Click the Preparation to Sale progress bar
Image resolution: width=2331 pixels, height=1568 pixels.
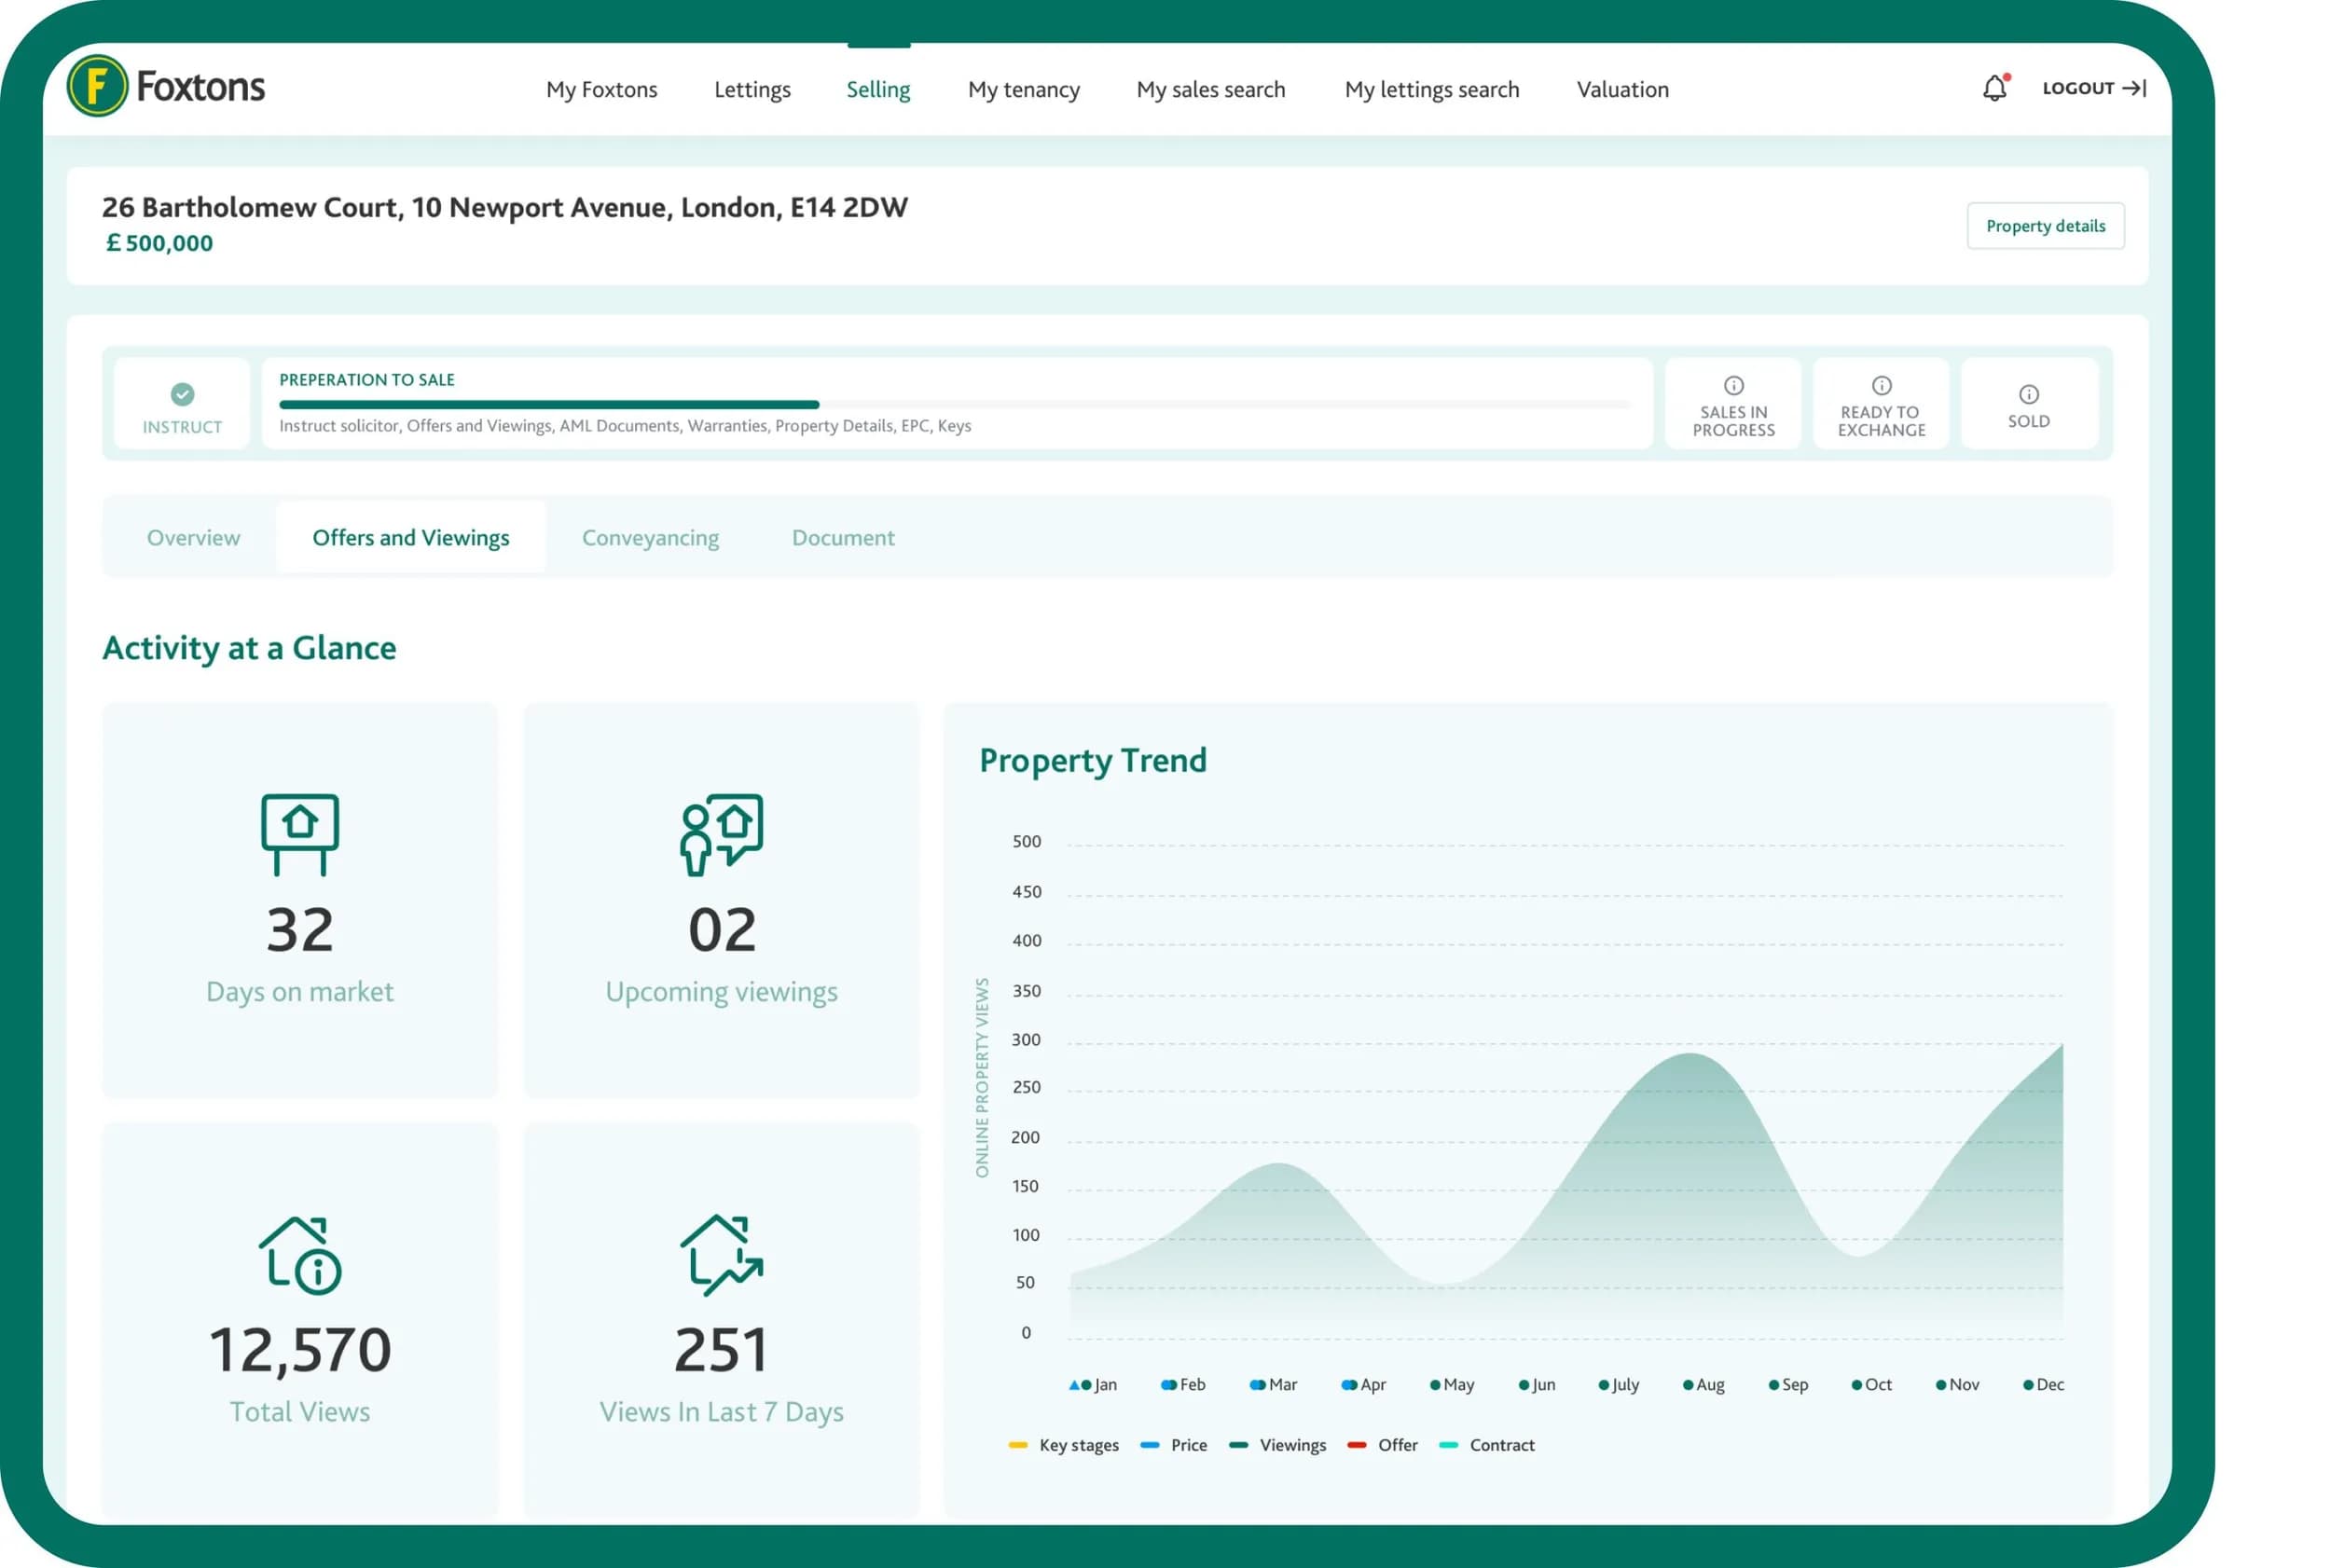click(954, 405)
